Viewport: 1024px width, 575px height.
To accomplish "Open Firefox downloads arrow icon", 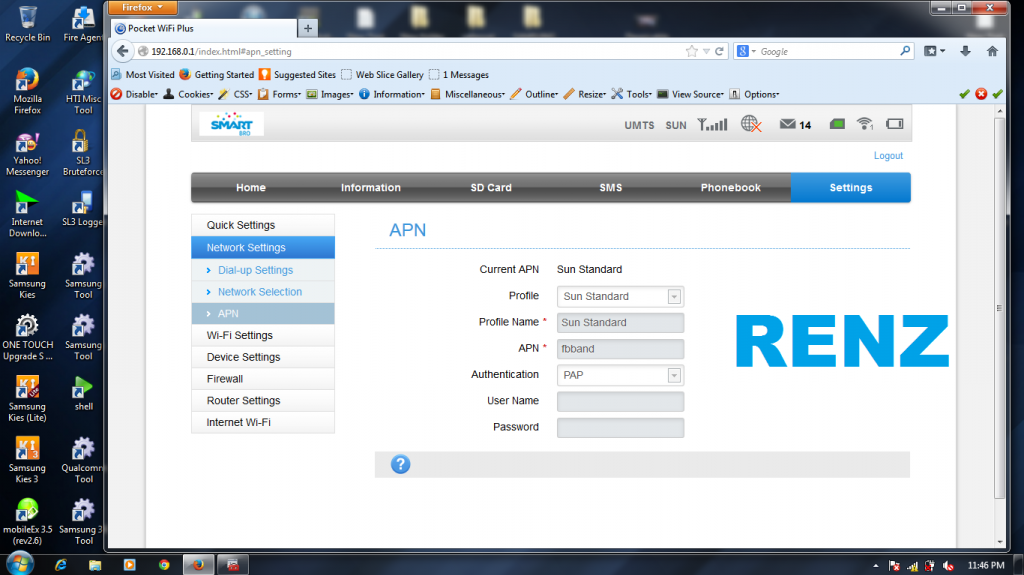I will pyautogui.click(x=965, y=51).
